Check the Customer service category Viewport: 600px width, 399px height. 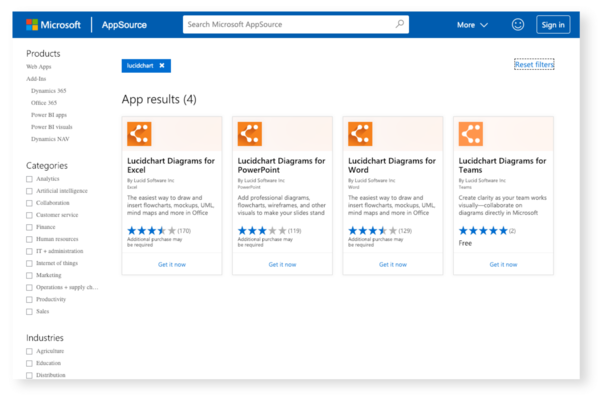click(x=29, y=215)
